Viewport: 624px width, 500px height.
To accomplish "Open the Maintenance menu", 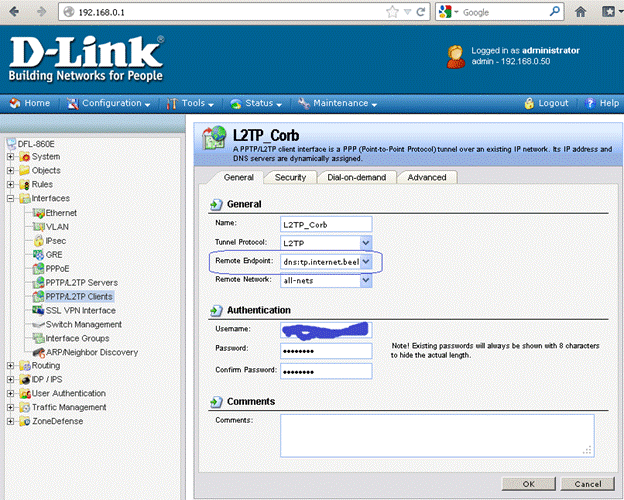I will coord(337,104).
